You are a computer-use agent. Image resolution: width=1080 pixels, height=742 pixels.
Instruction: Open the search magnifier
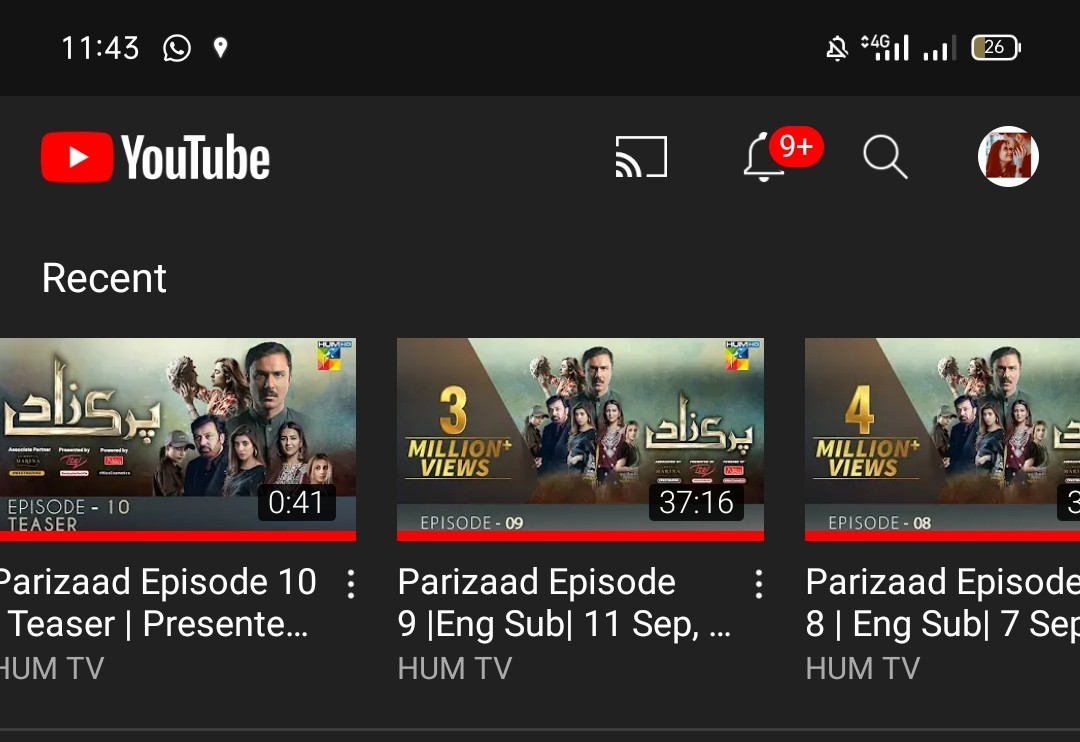tap(885, 157)
